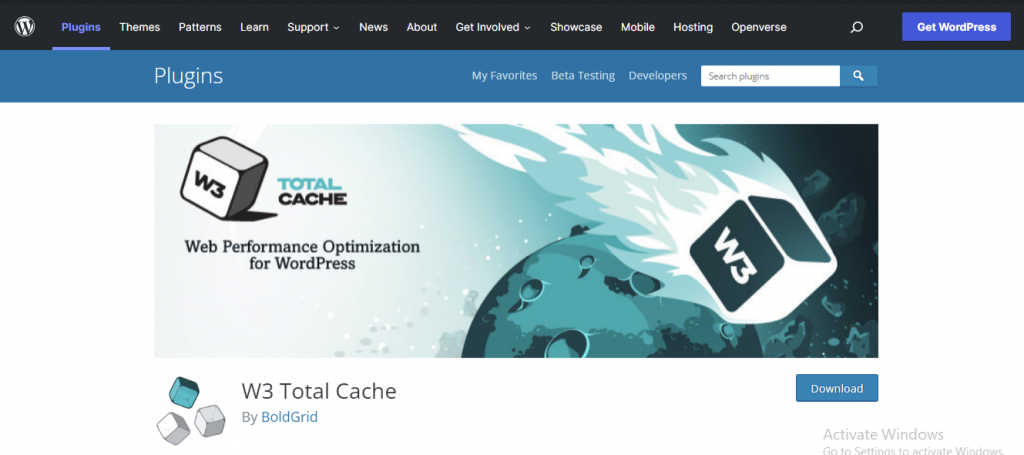Open the site search magnifier icon
The image size is (1024, 455).
pos(857,27)
